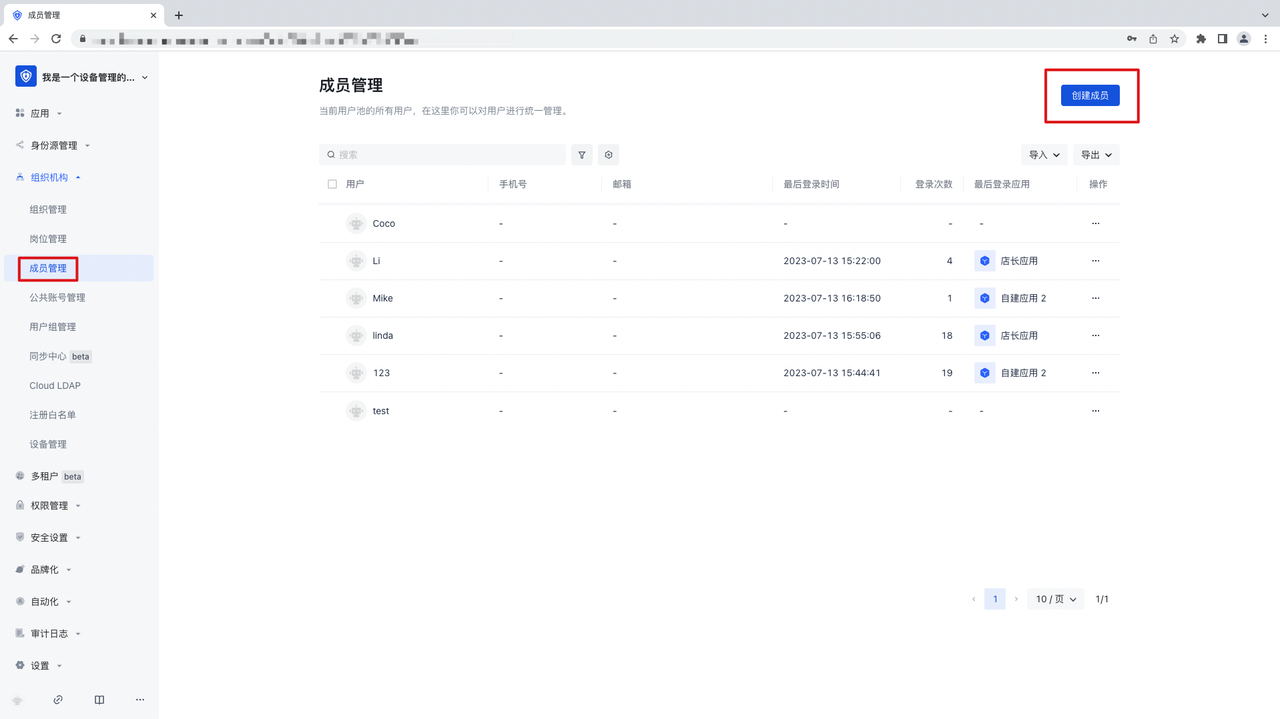Open column settings gear icon

pyautogui.click(x=608, y=155)
